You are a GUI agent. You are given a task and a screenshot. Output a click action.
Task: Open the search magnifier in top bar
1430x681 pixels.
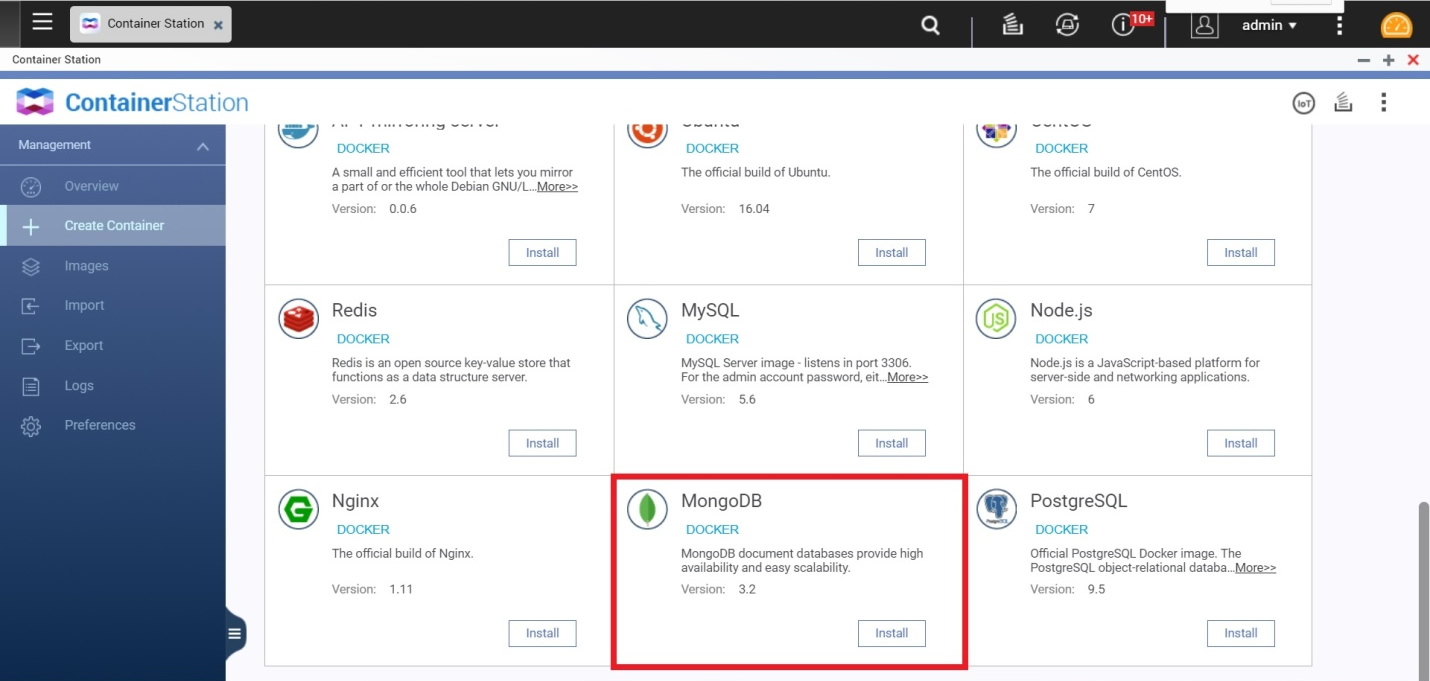[x=930, y=26]
